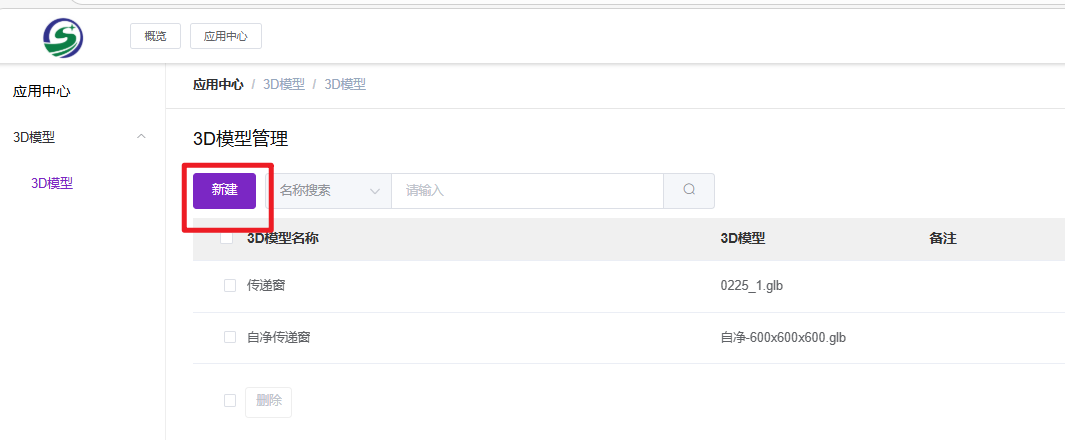Check the box for 自净传递窗 row
1065x440 pixels.
coord(230,337)
